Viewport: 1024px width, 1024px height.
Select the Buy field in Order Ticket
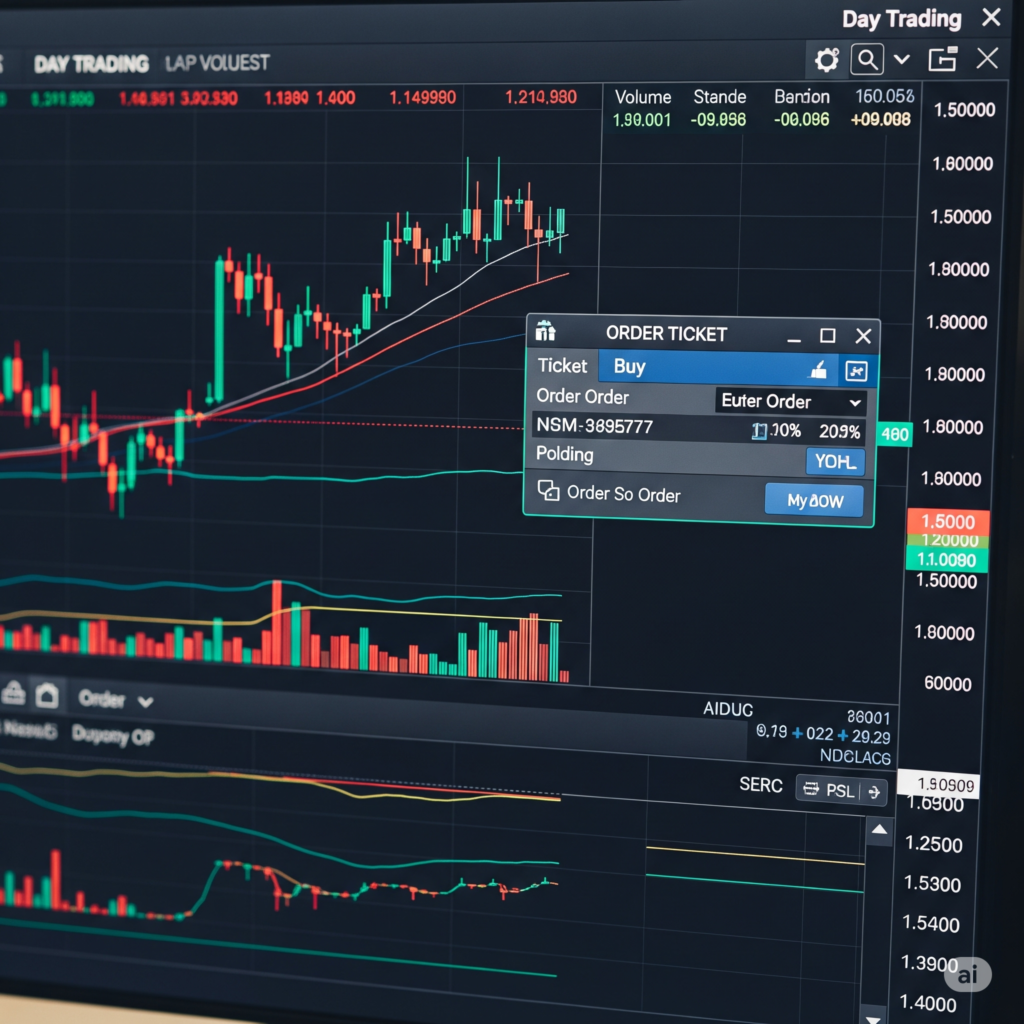[x=700, y=367]
